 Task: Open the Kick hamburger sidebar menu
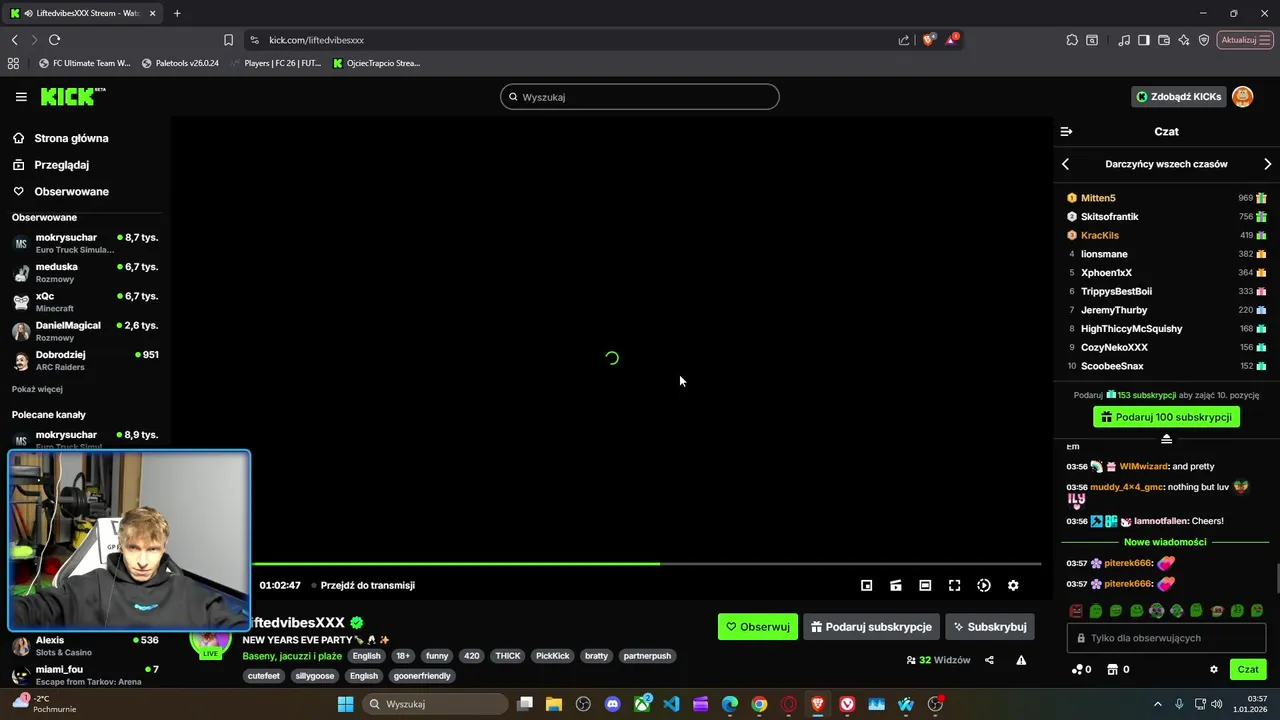pyautogui.click(x=21, y=97)
